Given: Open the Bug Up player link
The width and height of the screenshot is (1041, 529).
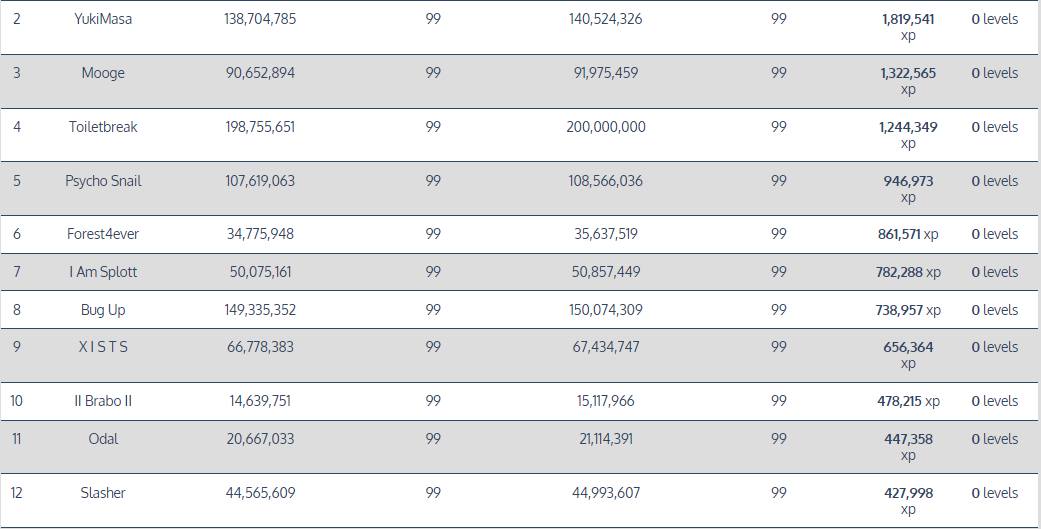Looking at the screenshot, I should (103, 310).
